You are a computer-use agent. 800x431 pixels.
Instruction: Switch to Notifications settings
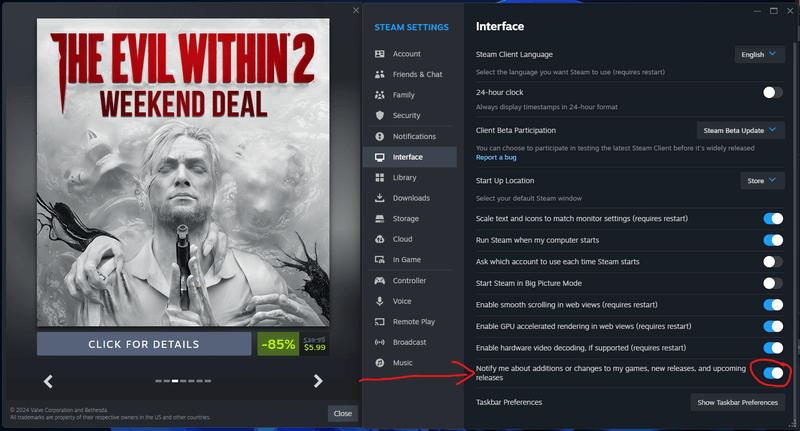pos(410,136)
